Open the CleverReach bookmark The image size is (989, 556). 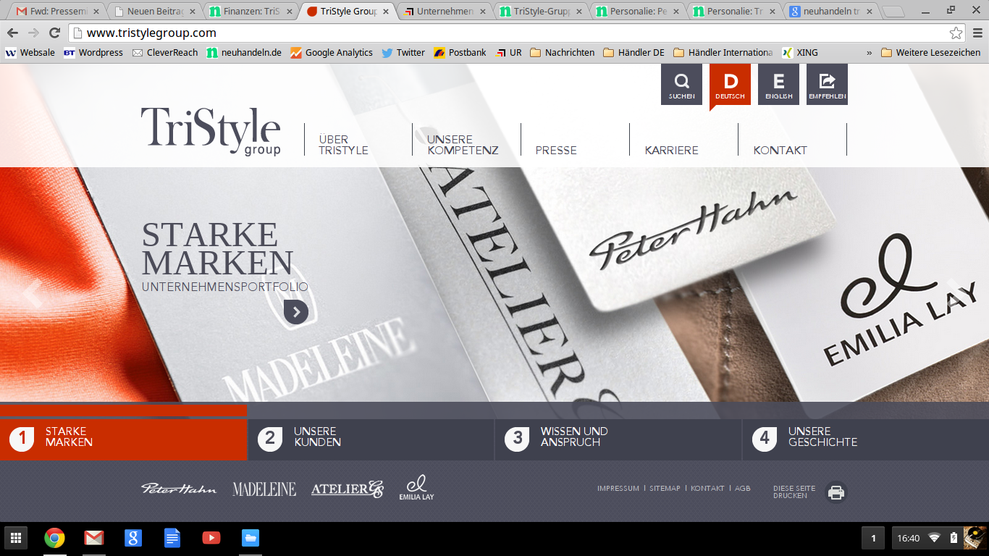click(x=165, y=53)
